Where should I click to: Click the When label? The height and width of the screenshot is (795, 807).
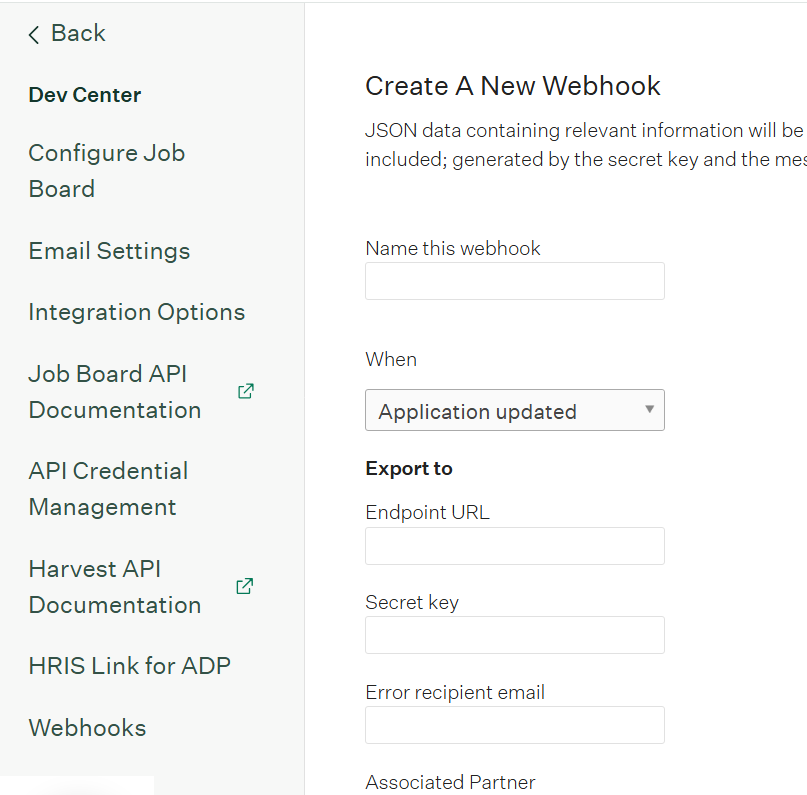click(391, 360)
